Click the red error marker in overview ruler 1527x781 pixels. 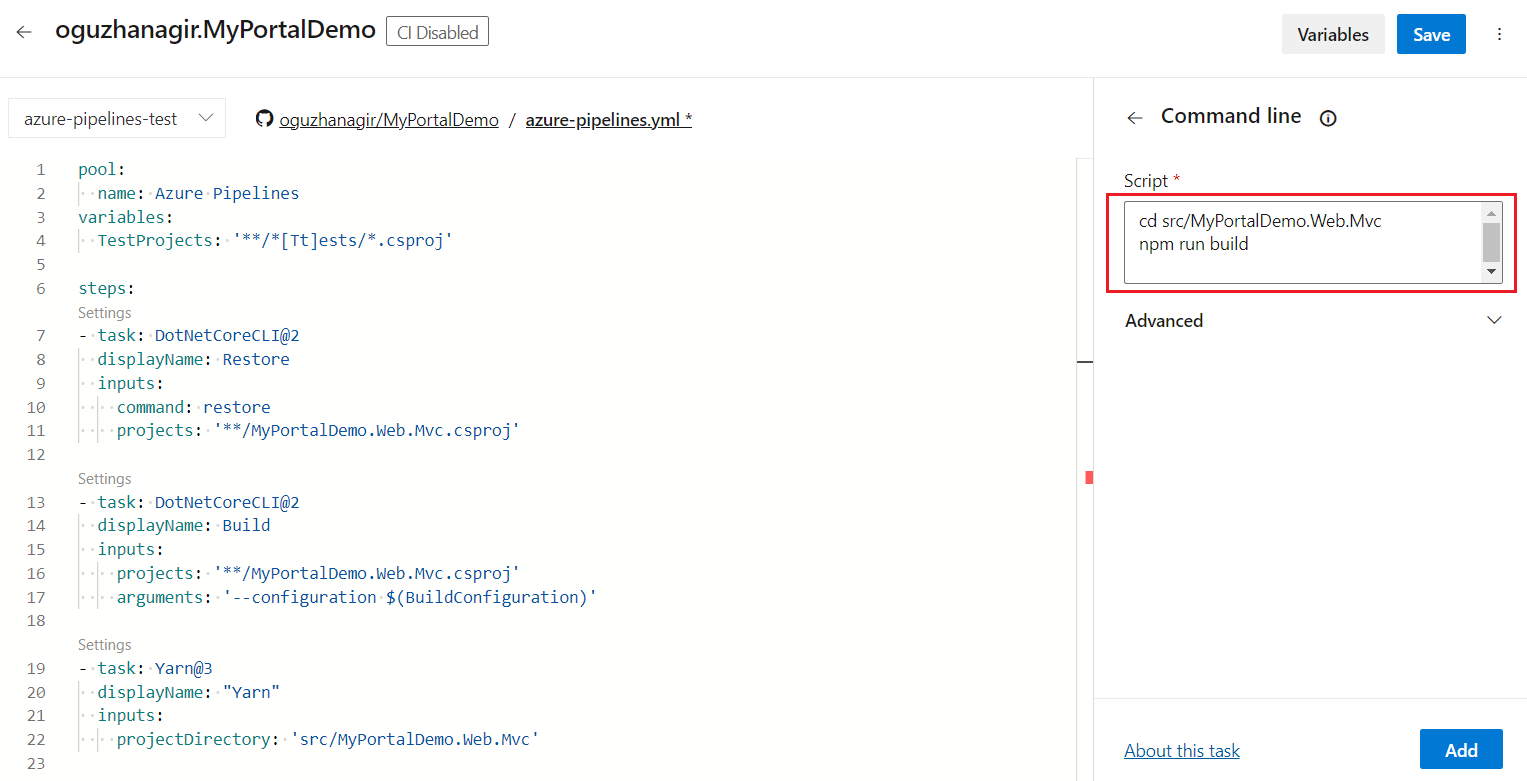pyautogui.click(x=1089, y=478)
